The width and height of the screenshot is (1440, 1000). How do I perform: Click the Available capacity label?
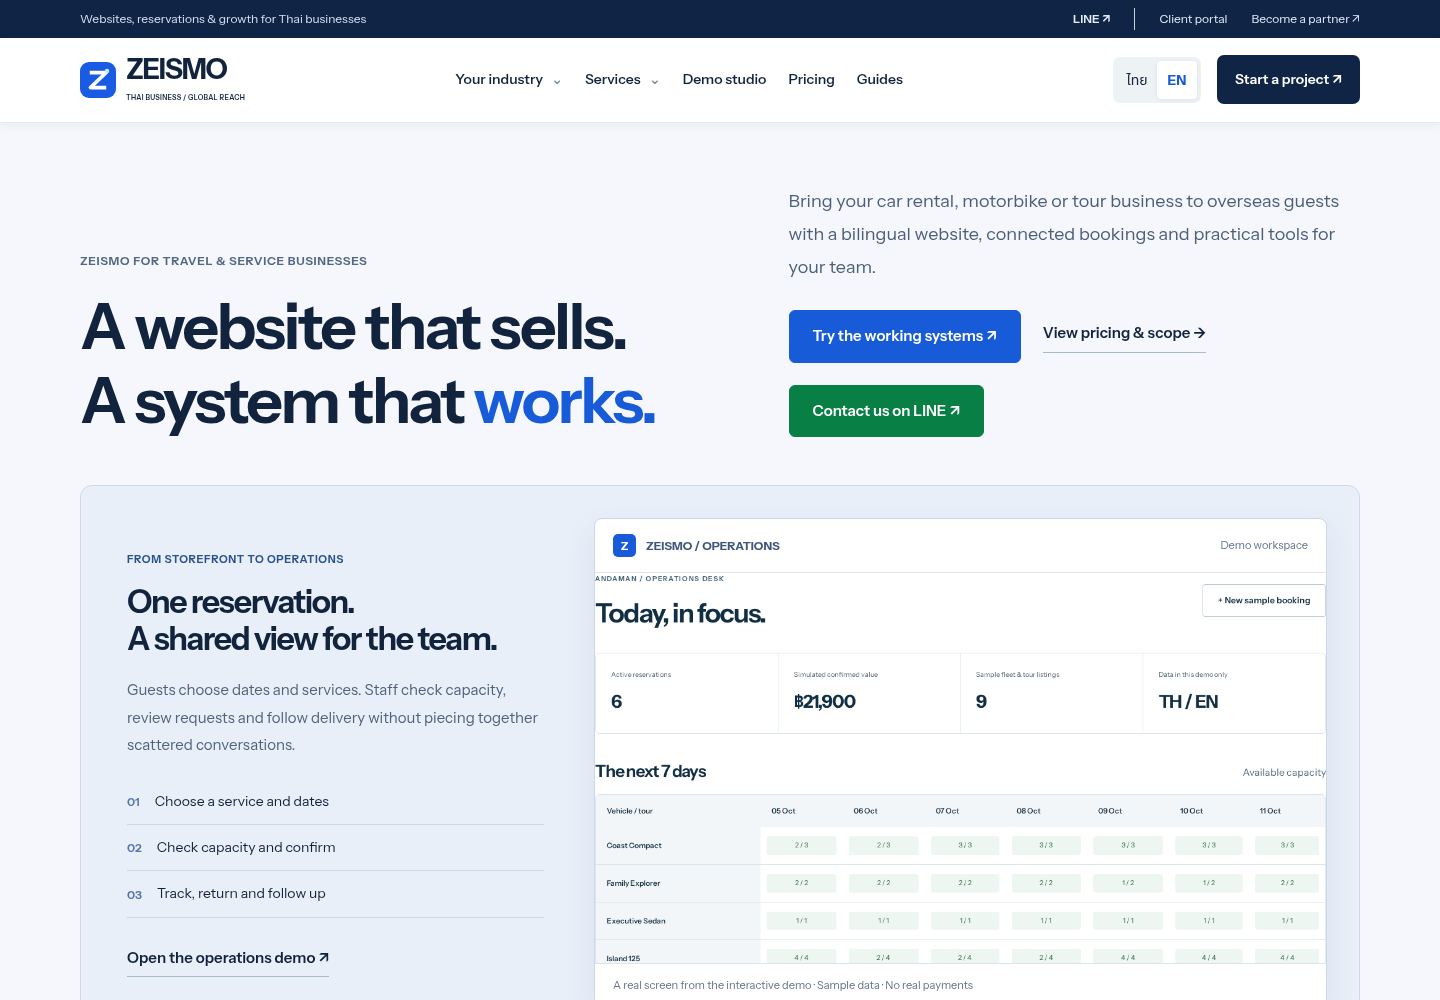tap(1284, 773)
